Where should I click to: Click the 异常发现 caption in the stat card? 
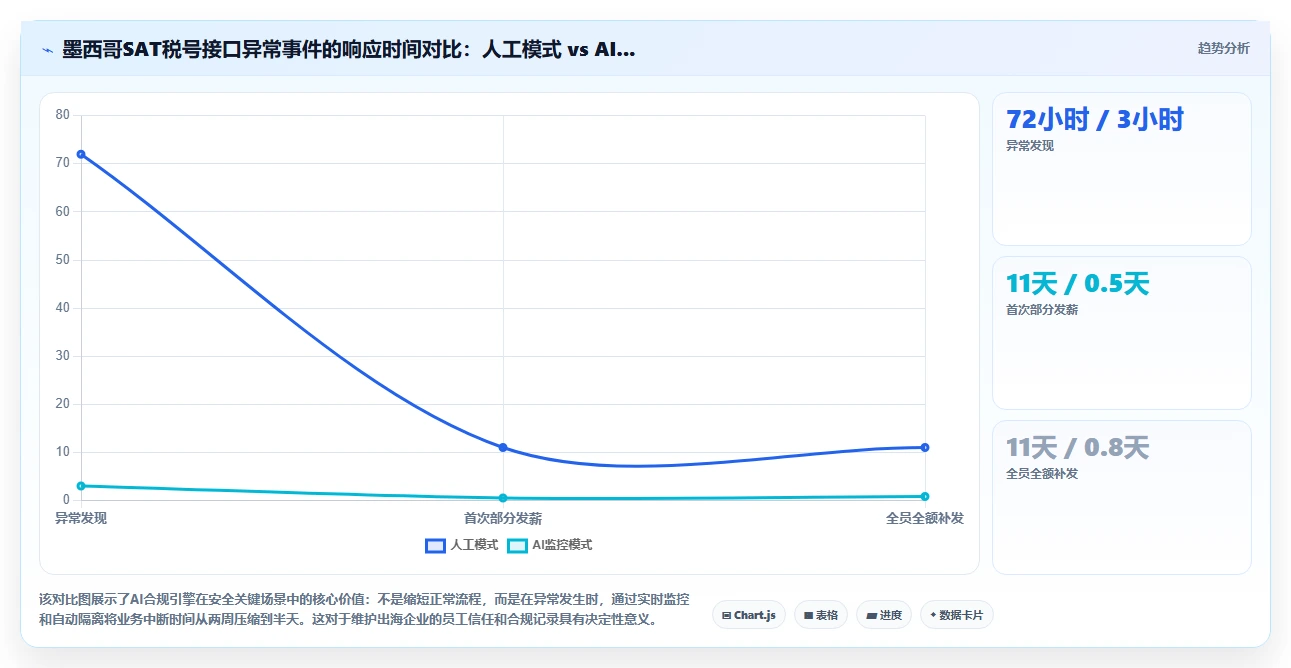coord(1030,146)
